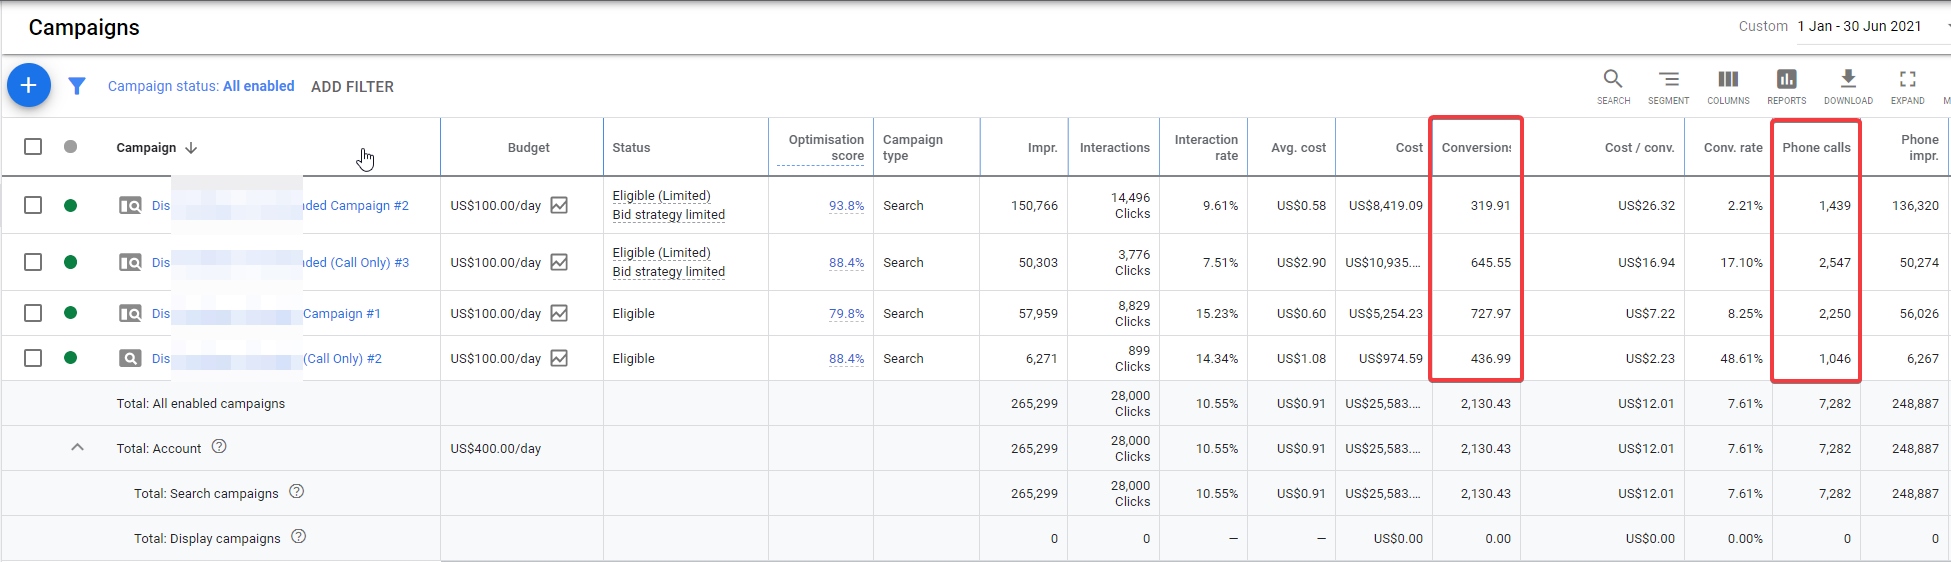Toggle the select-all campaigns checkbox
Screen dimensions: 1951x562
coord(33,147)
